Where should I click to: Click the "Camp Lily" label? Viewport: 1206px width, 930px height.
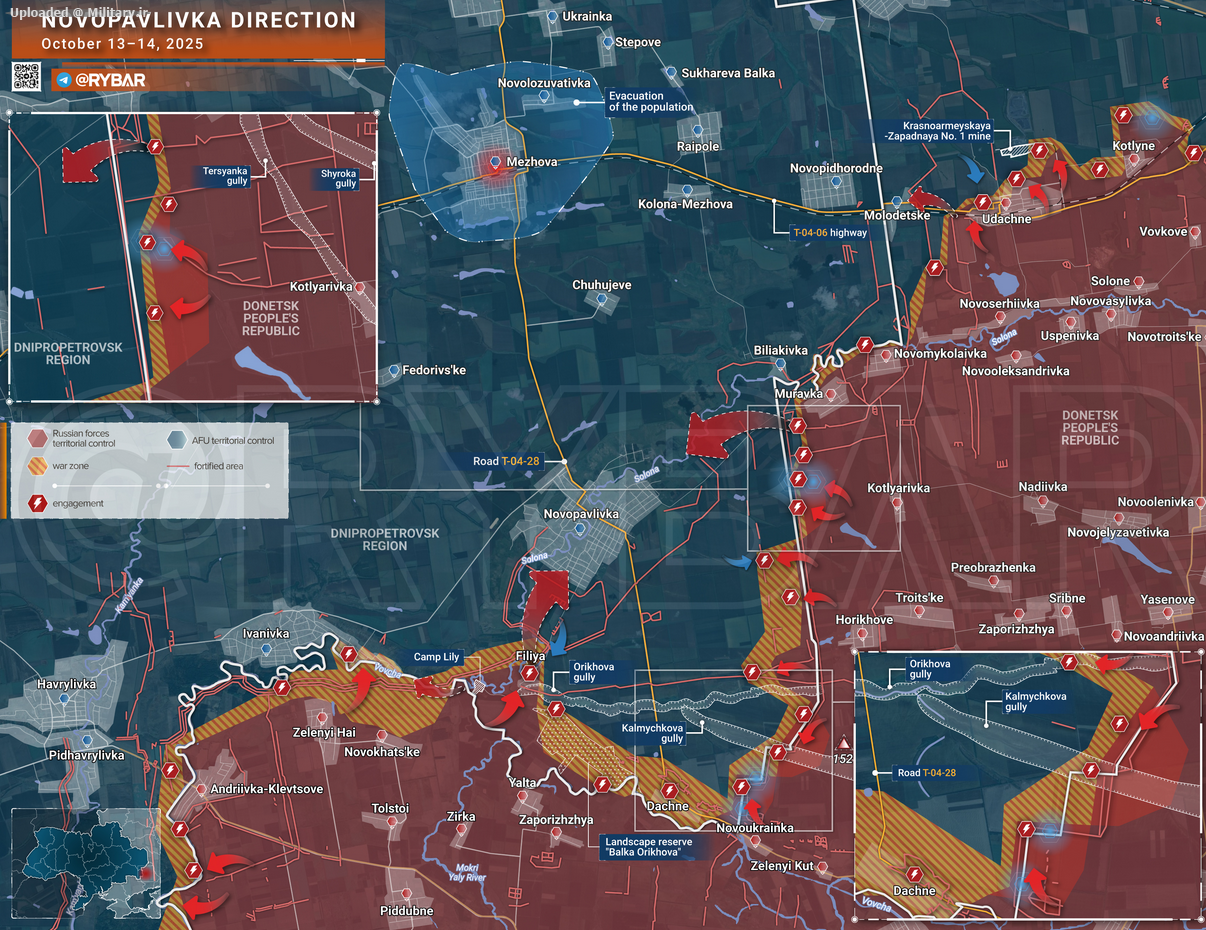point(437,657)
